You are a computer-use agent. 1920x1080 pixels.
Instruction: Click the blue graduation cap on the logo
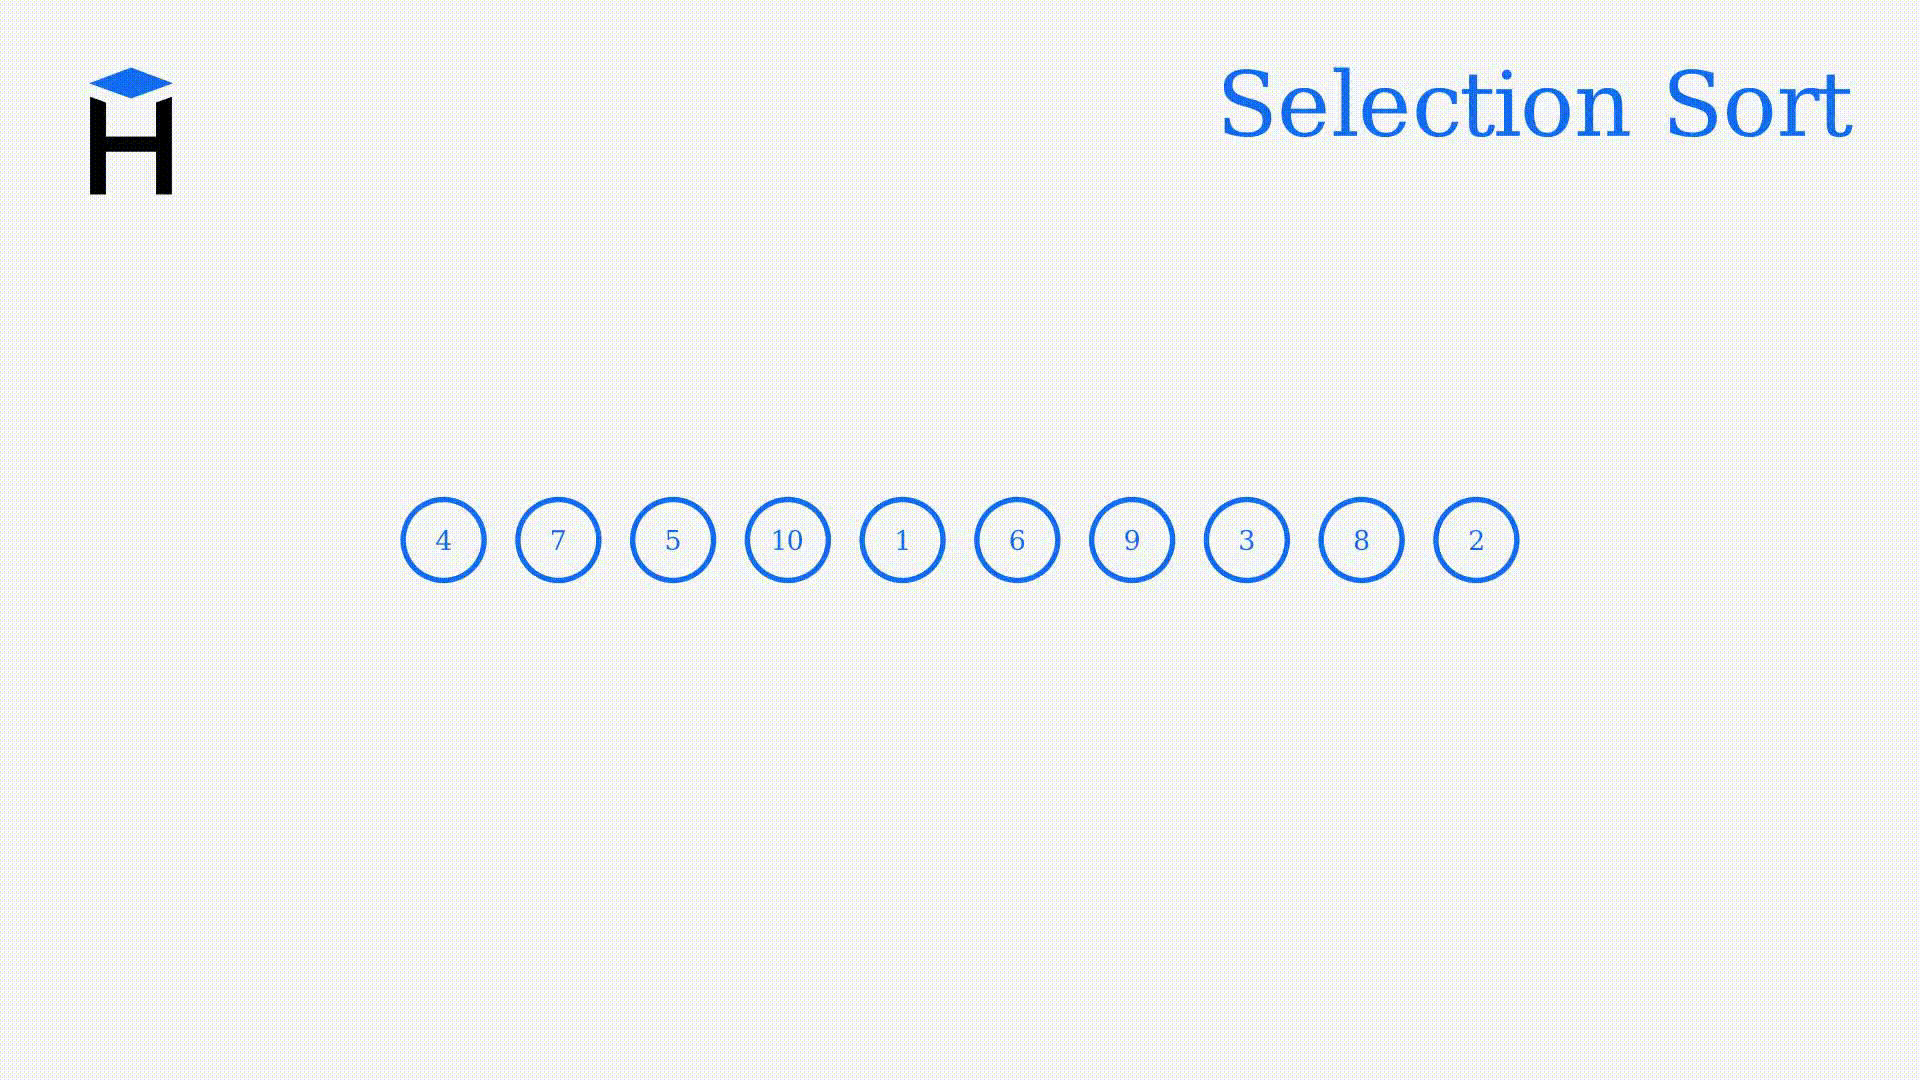tap(131, 83)
